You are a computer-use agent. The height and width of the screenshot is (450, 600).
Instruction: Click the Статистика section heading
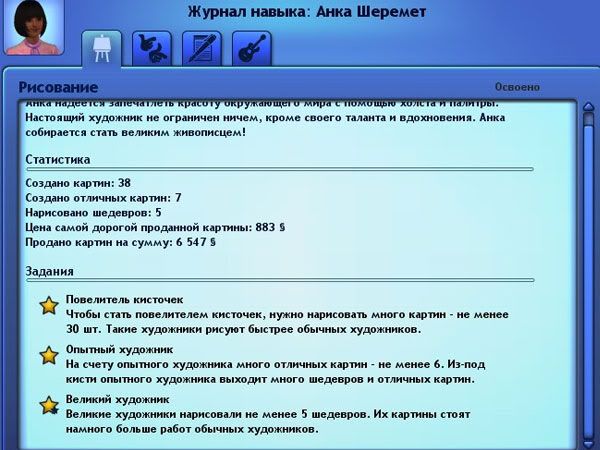[x=58, y=159]
